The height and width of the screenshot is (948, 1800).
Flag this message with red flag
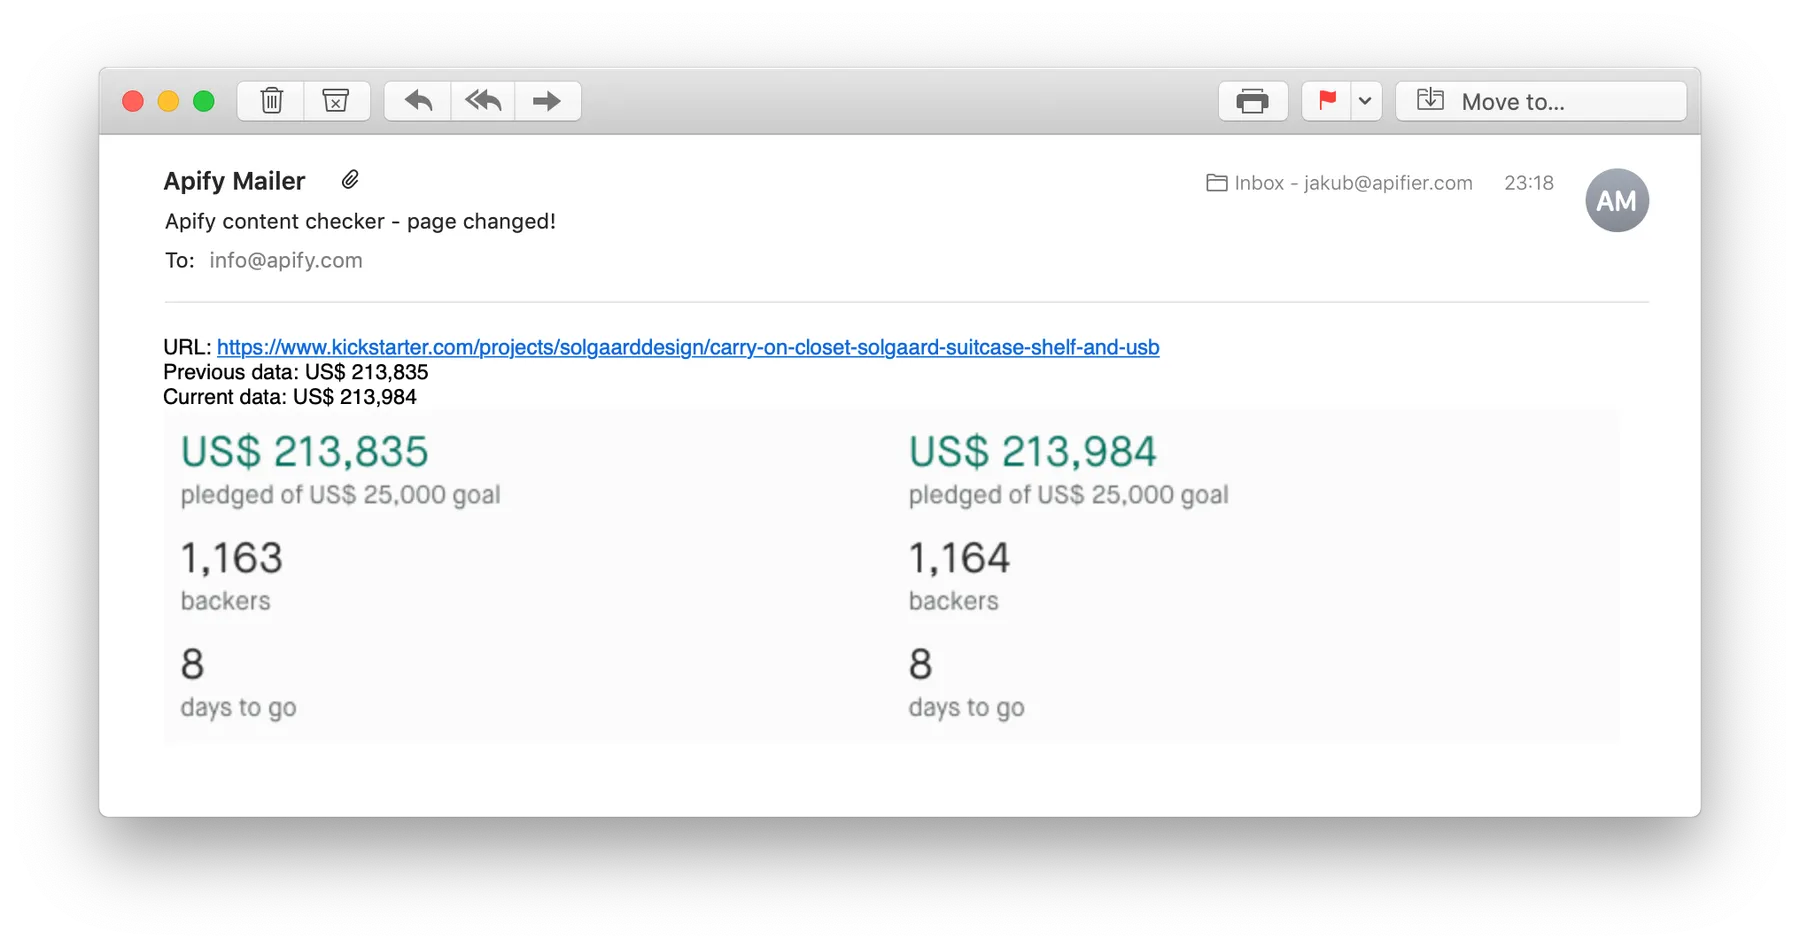(1327, 101)
